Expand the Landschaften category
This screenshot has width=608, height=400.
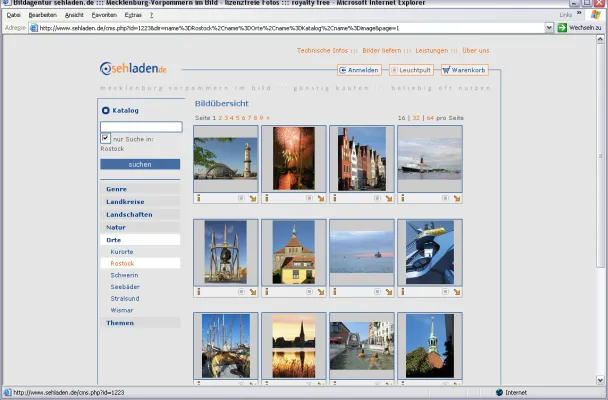(129, 214)
